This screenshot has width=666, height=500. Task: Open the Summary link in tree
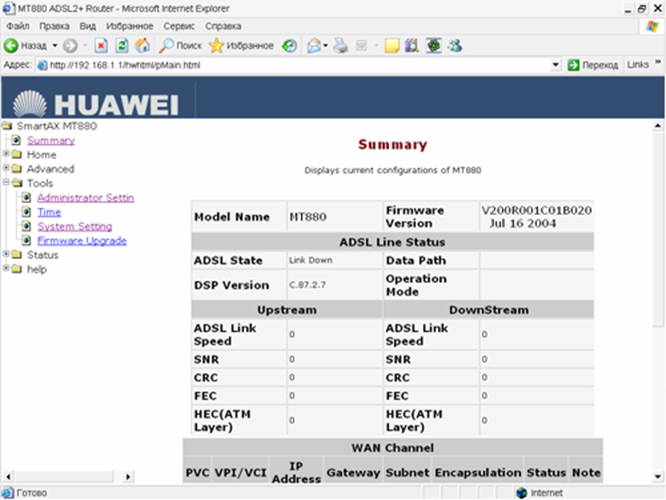point(51,140)
